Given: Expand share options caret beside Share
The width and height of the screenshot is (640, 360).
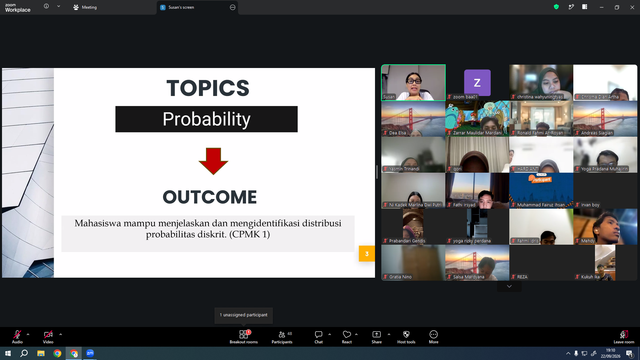Looking at the screenshot, I should (x=389, y=334).
